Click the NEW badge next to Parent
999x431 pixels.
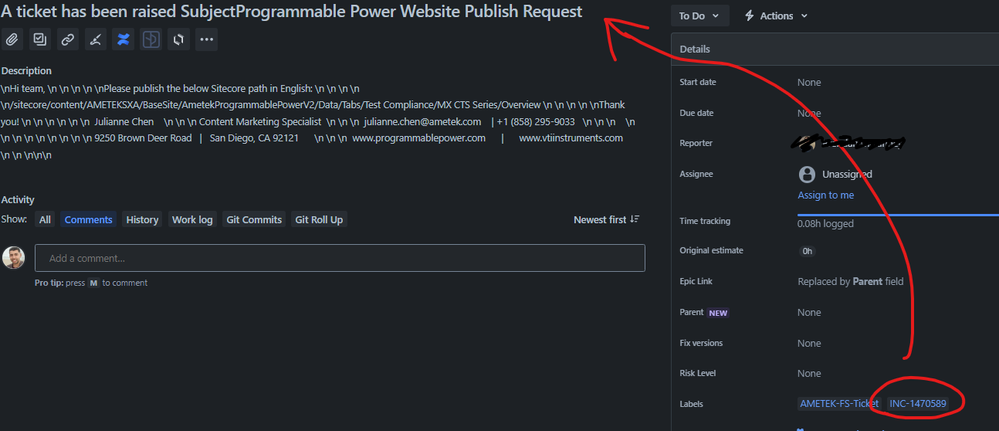coord(718,313)
